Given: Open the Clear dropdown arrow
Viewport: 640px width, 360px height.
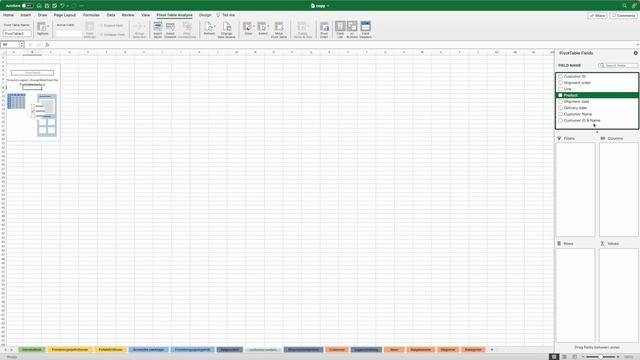Looking at the screenshot, I should point(254,26).
